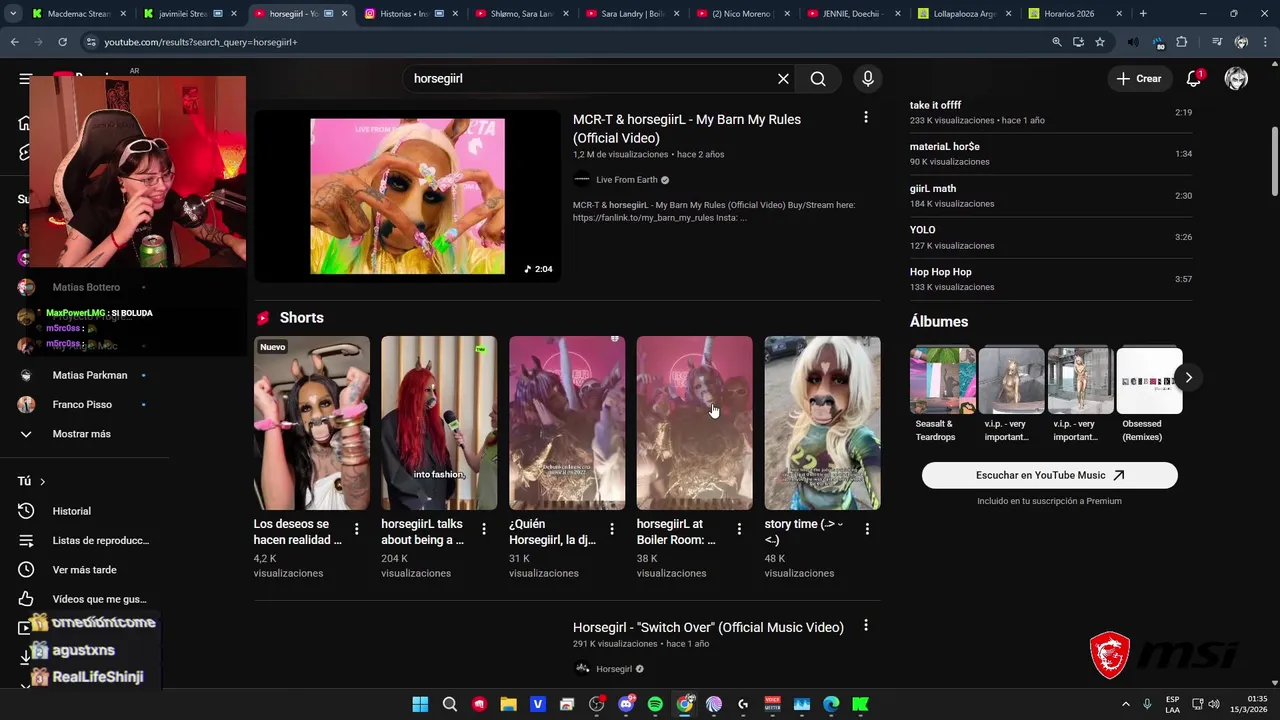This screenshot has height=720, width=1280.
Task: Bookmark this page with the star
Action: (1100, 42)
